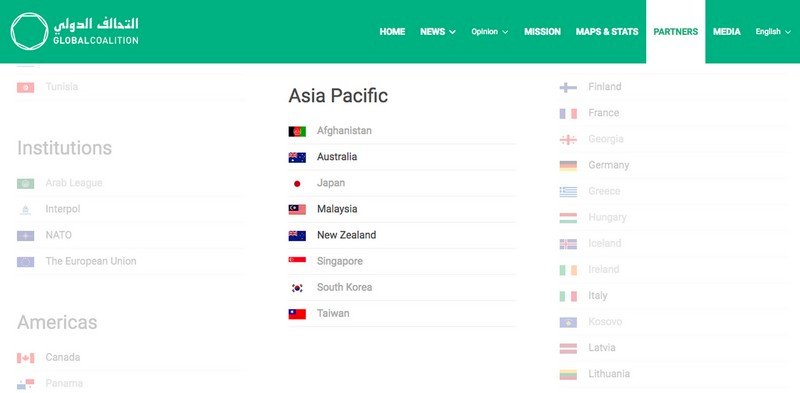Image resolution: width=800 pixels, height=393 pixels.
Task: Open the Italy partner link
Action: tap(598, 296)
